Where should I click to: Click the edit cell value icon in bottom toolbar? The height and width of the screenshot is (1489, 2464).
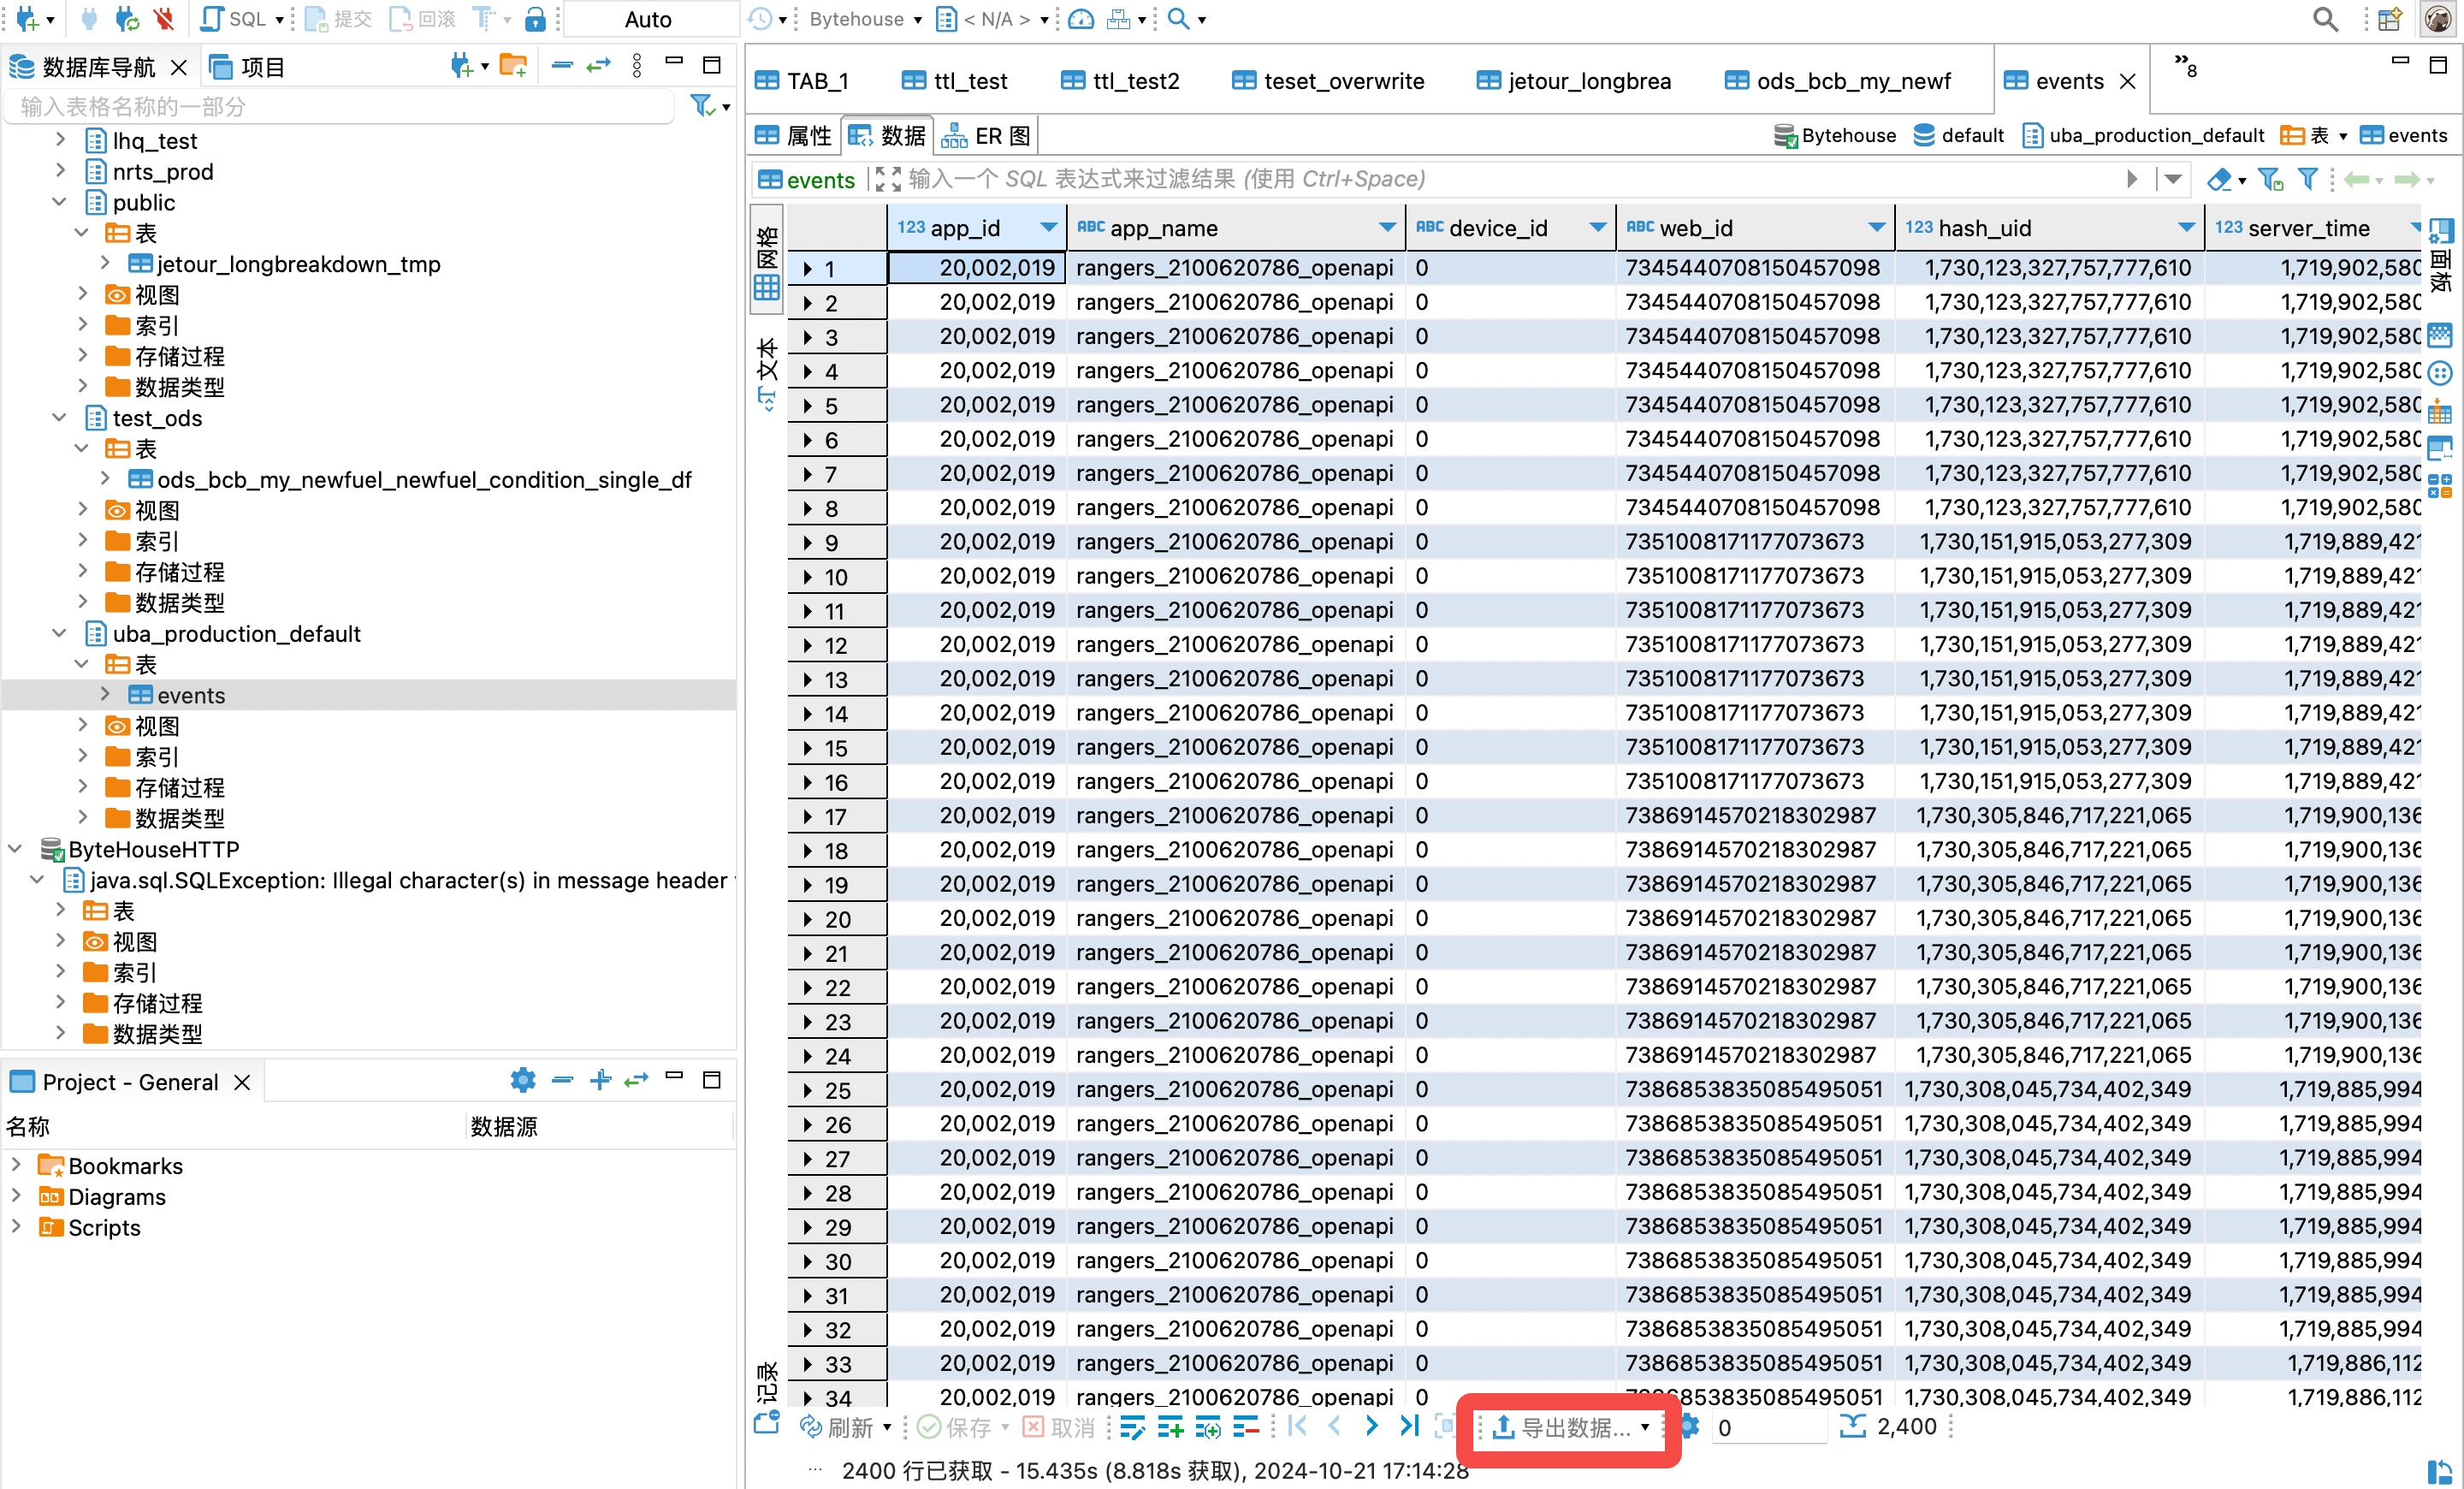1133,1427
